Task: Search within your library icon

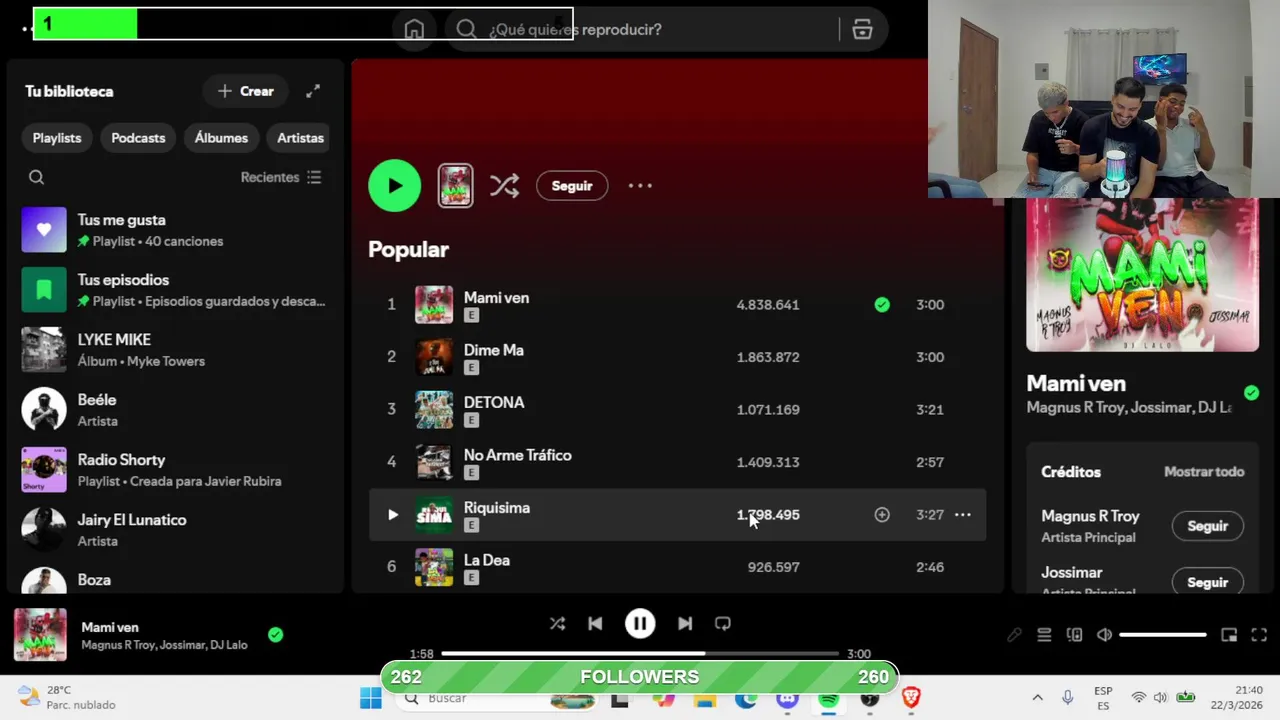Action: tap(37, 177)
